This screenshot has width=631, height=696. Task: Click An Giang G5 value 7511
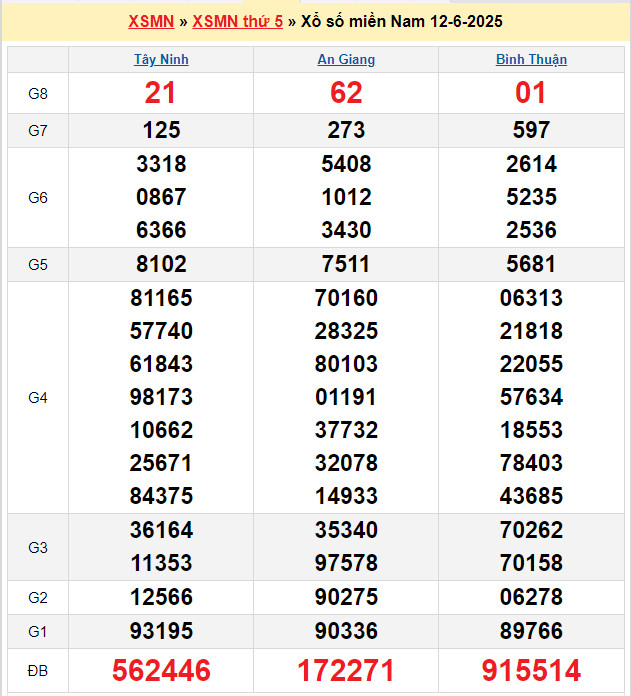click(346, 264)
